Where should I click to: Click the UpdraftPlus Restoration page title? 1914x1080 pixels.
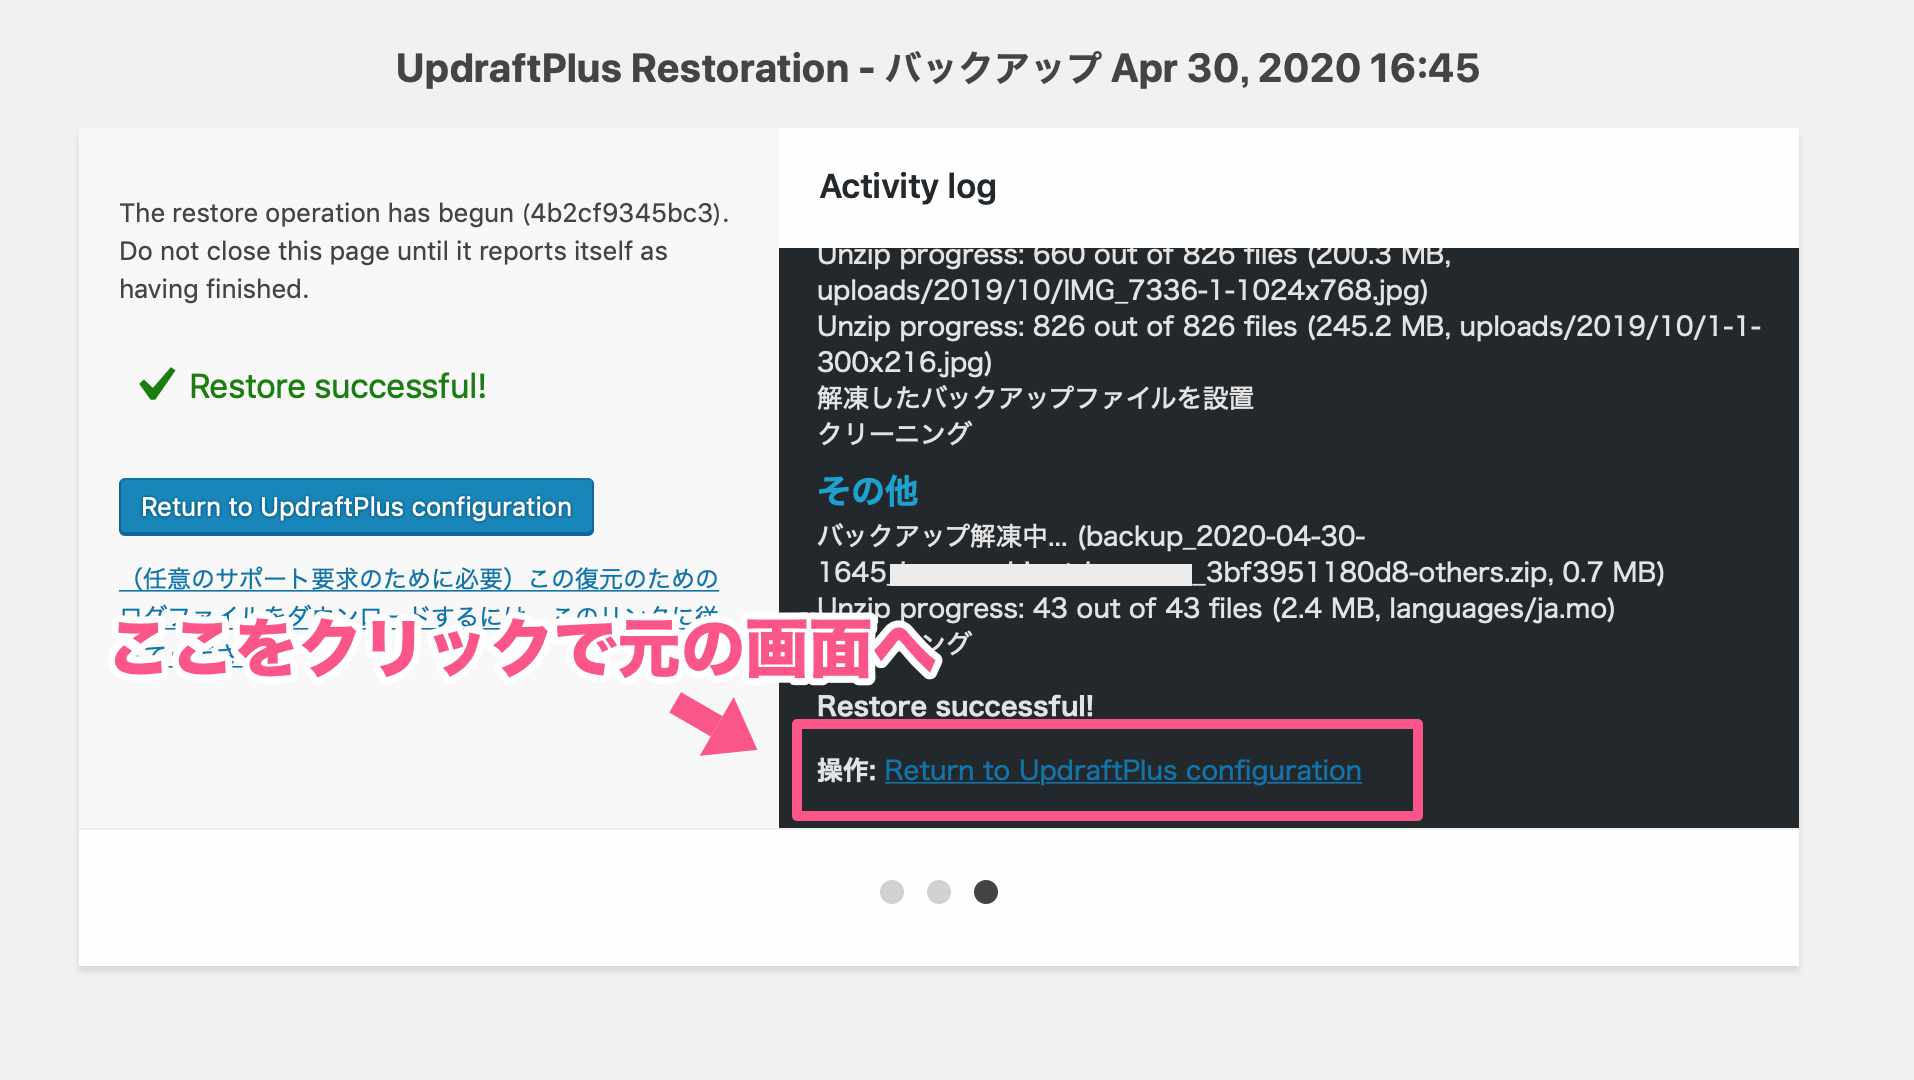tap(938, 68)
